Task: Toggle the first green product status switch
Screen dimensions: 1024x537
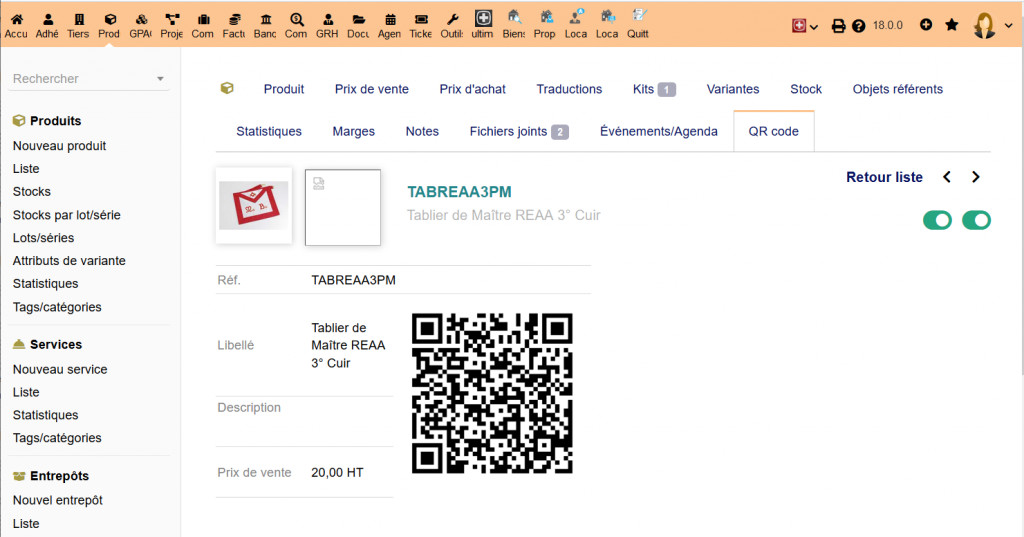Action: click(x=937, y=220)
